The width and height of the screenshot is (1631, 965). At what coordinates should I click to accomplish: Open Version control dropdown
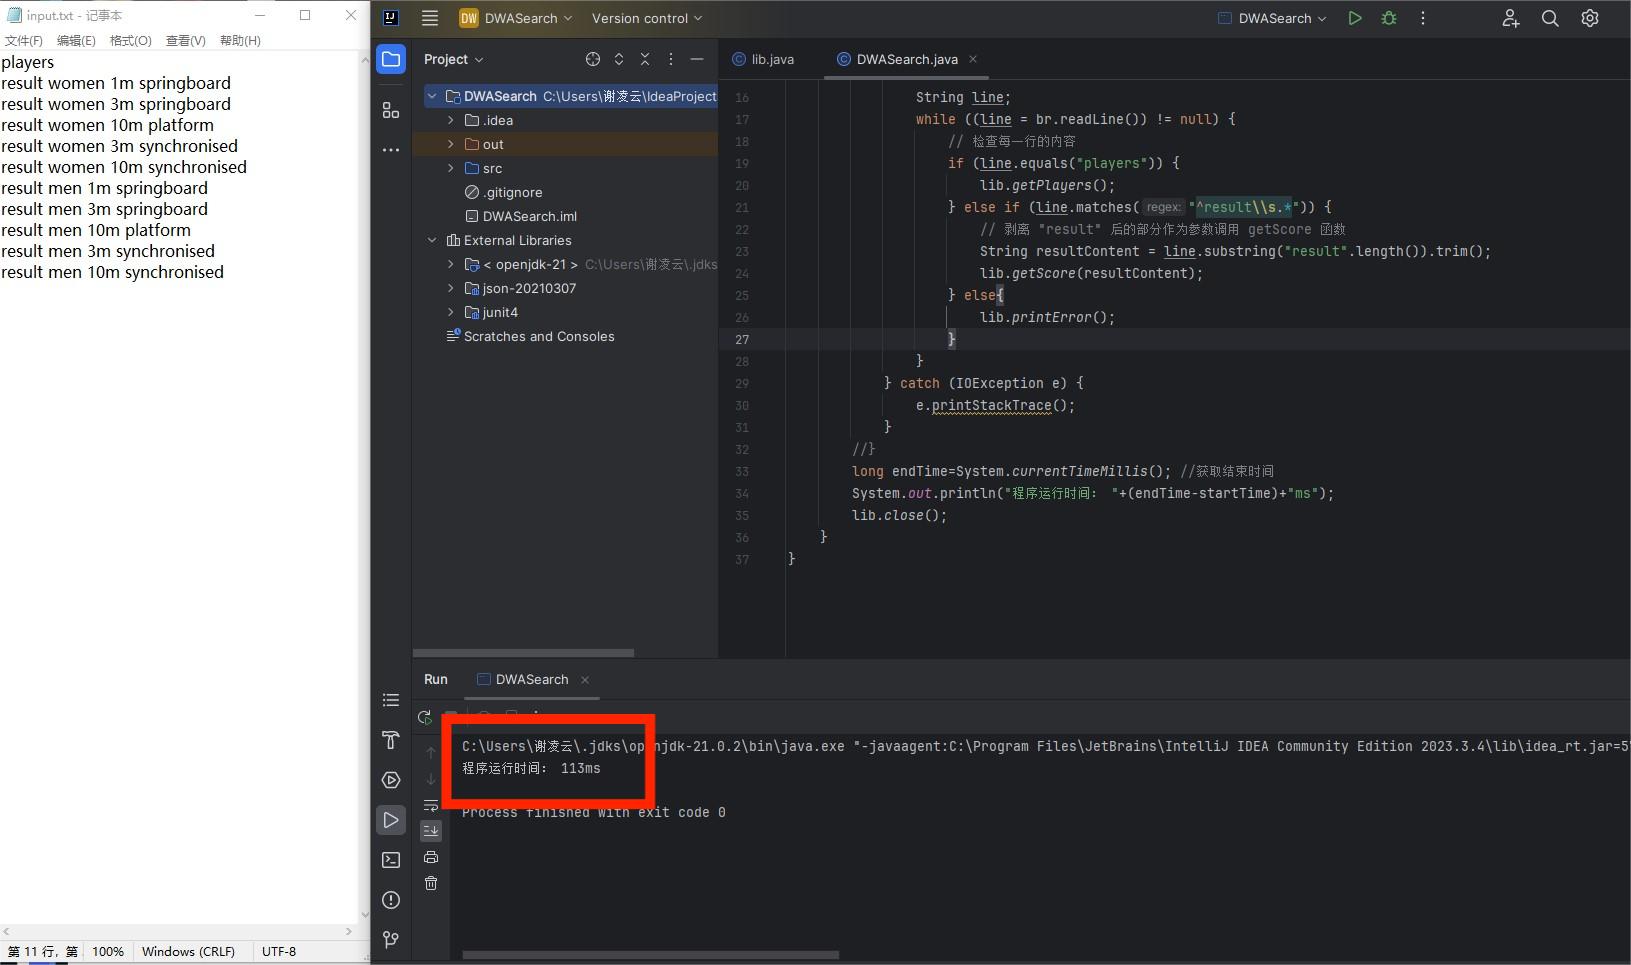(x=646, y=18)
